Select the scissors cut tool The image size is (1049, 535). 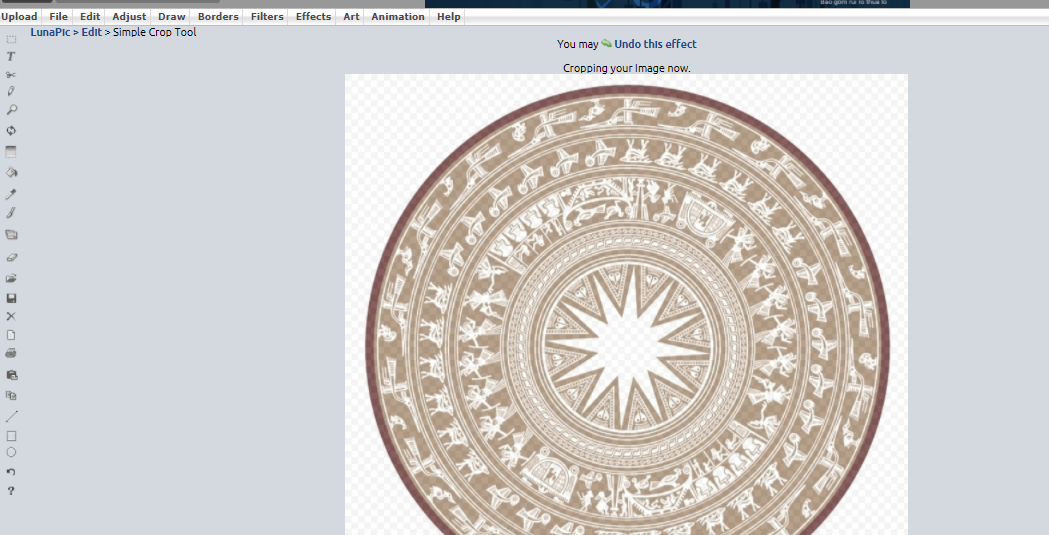tap(11, 75)
